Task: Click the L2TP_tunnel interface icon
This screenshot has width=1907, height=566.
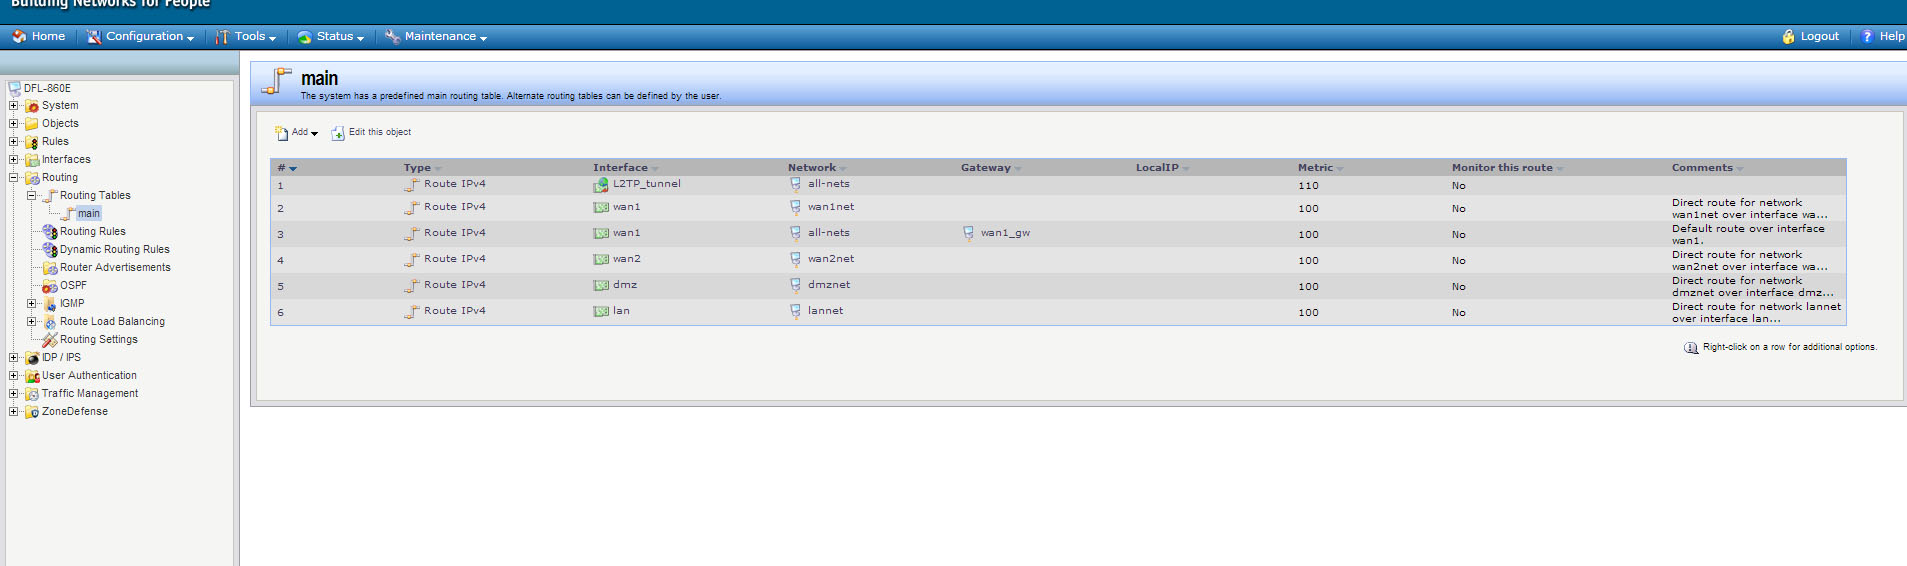Action: pyautogui.click(x=600, y=185)
